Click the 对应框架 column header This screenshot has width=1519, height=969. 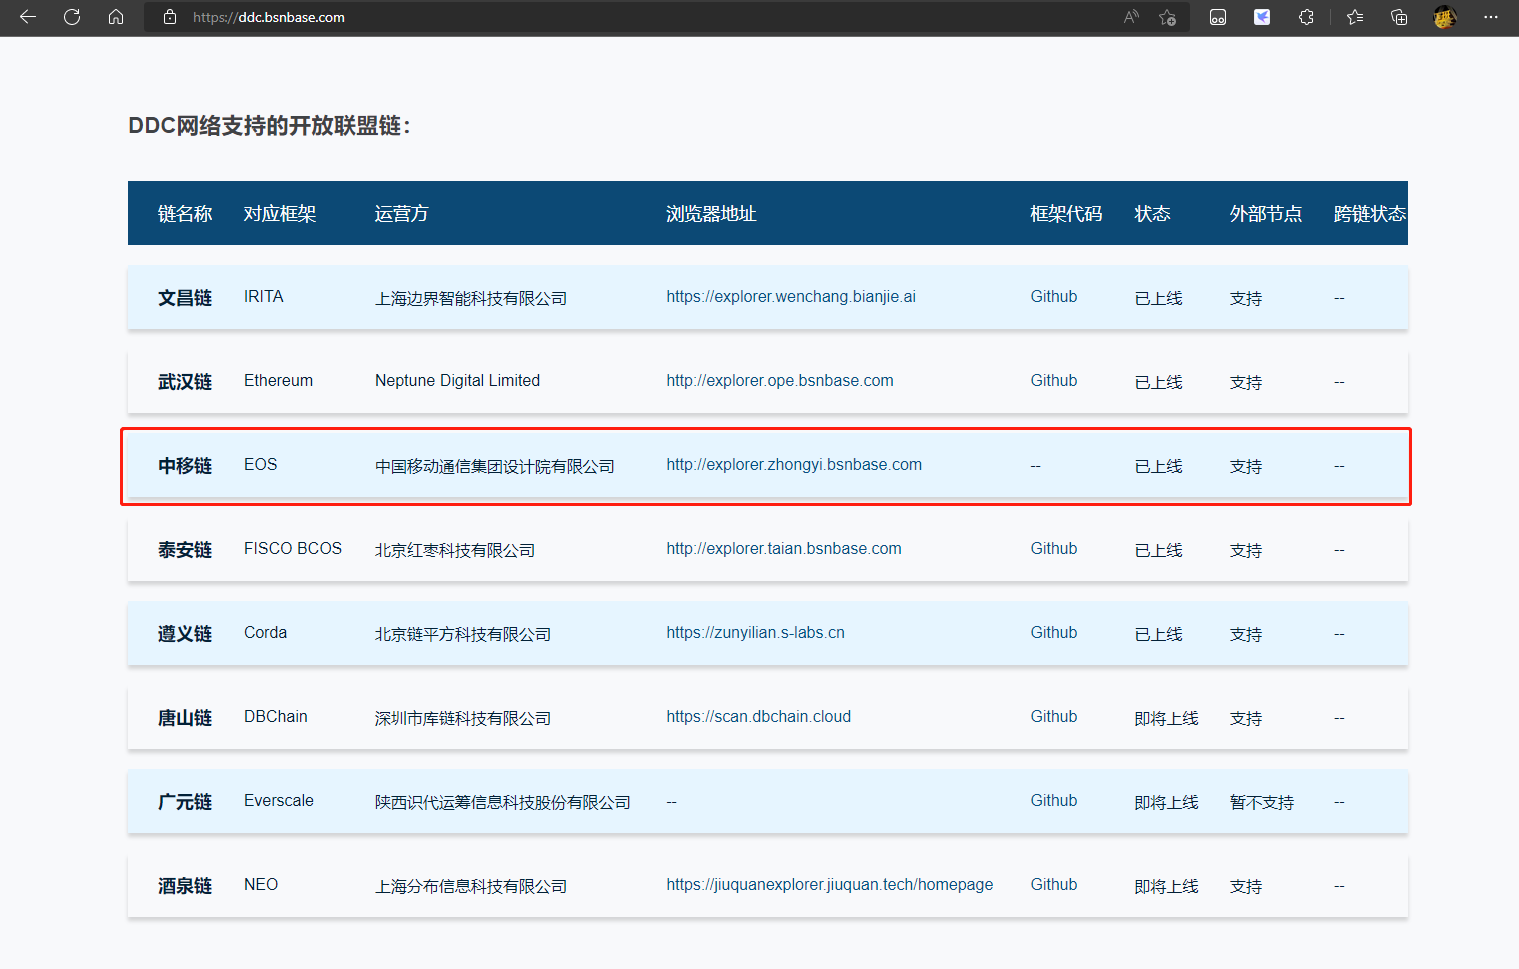(x=280, y=214)
